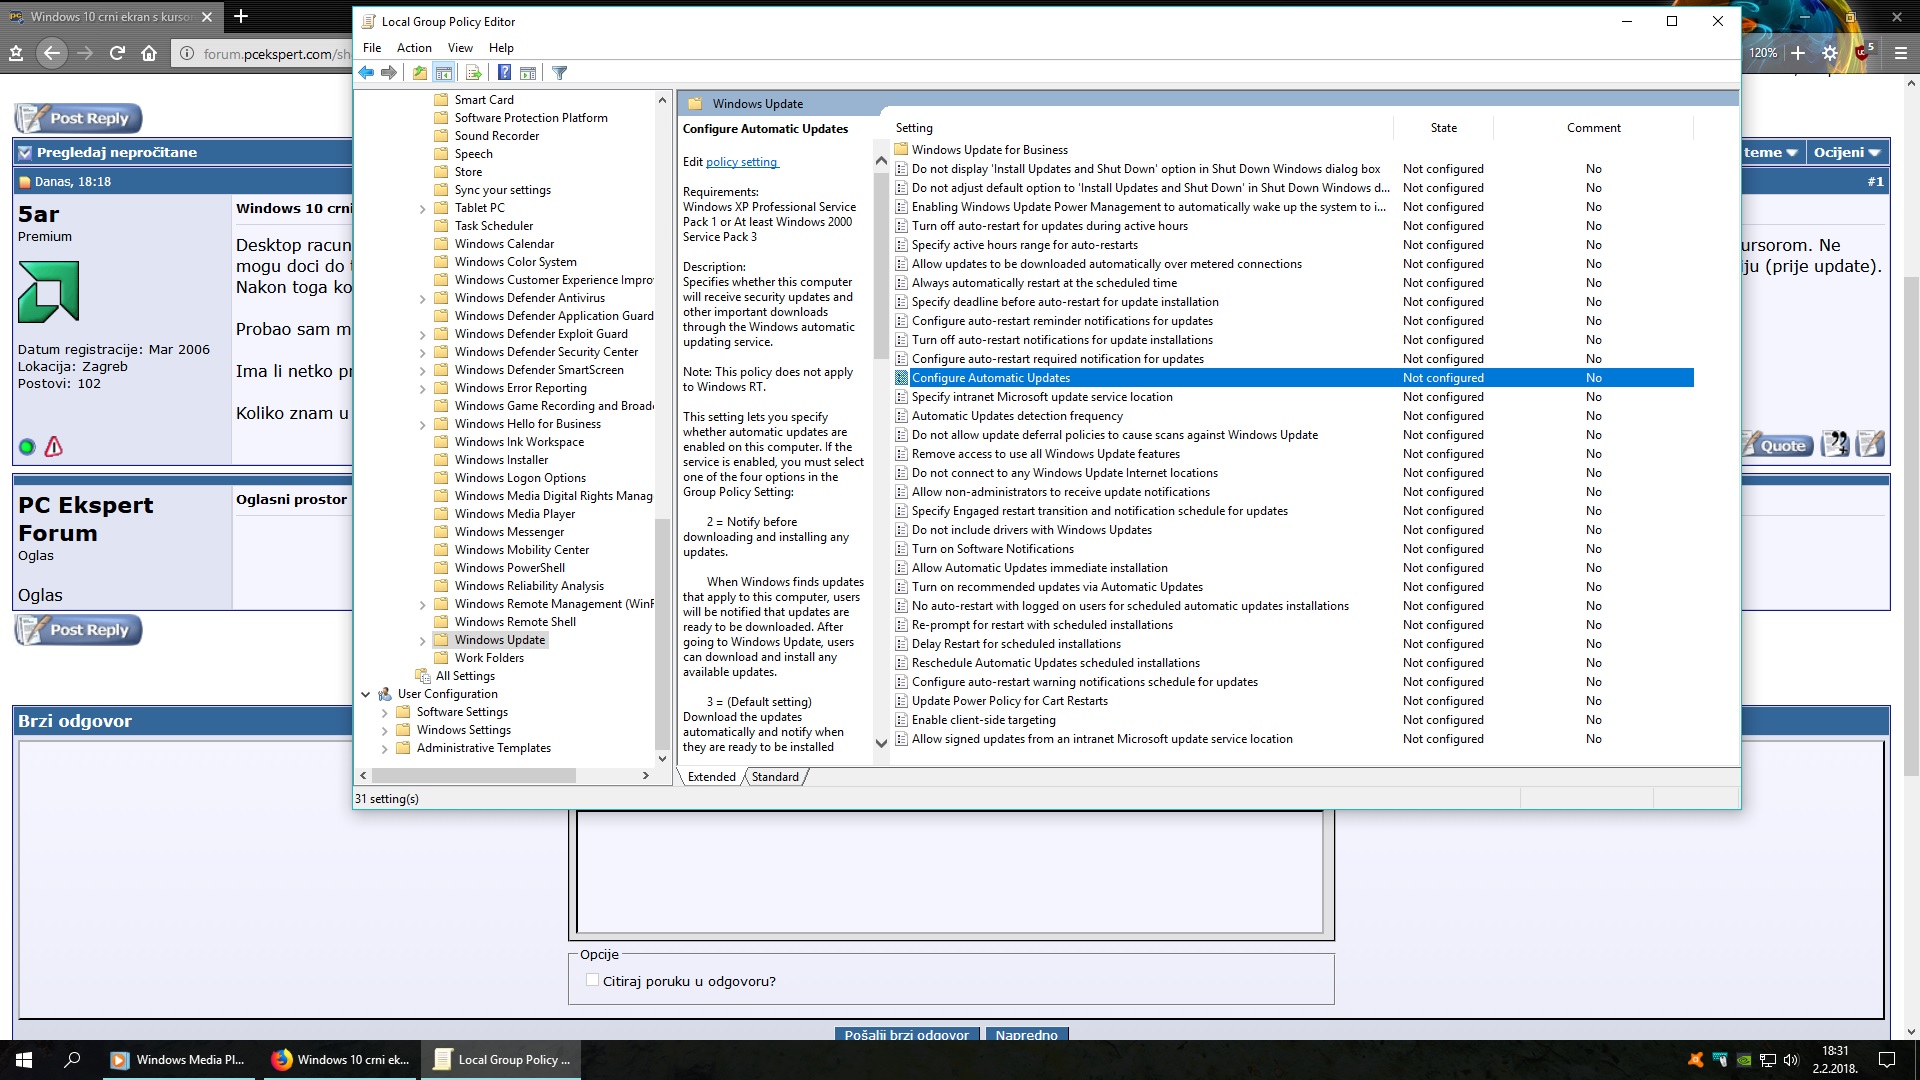Toggle Show/Hide Action Pane toolbar icon
1920x1080 pixels.
pos(528,73)
